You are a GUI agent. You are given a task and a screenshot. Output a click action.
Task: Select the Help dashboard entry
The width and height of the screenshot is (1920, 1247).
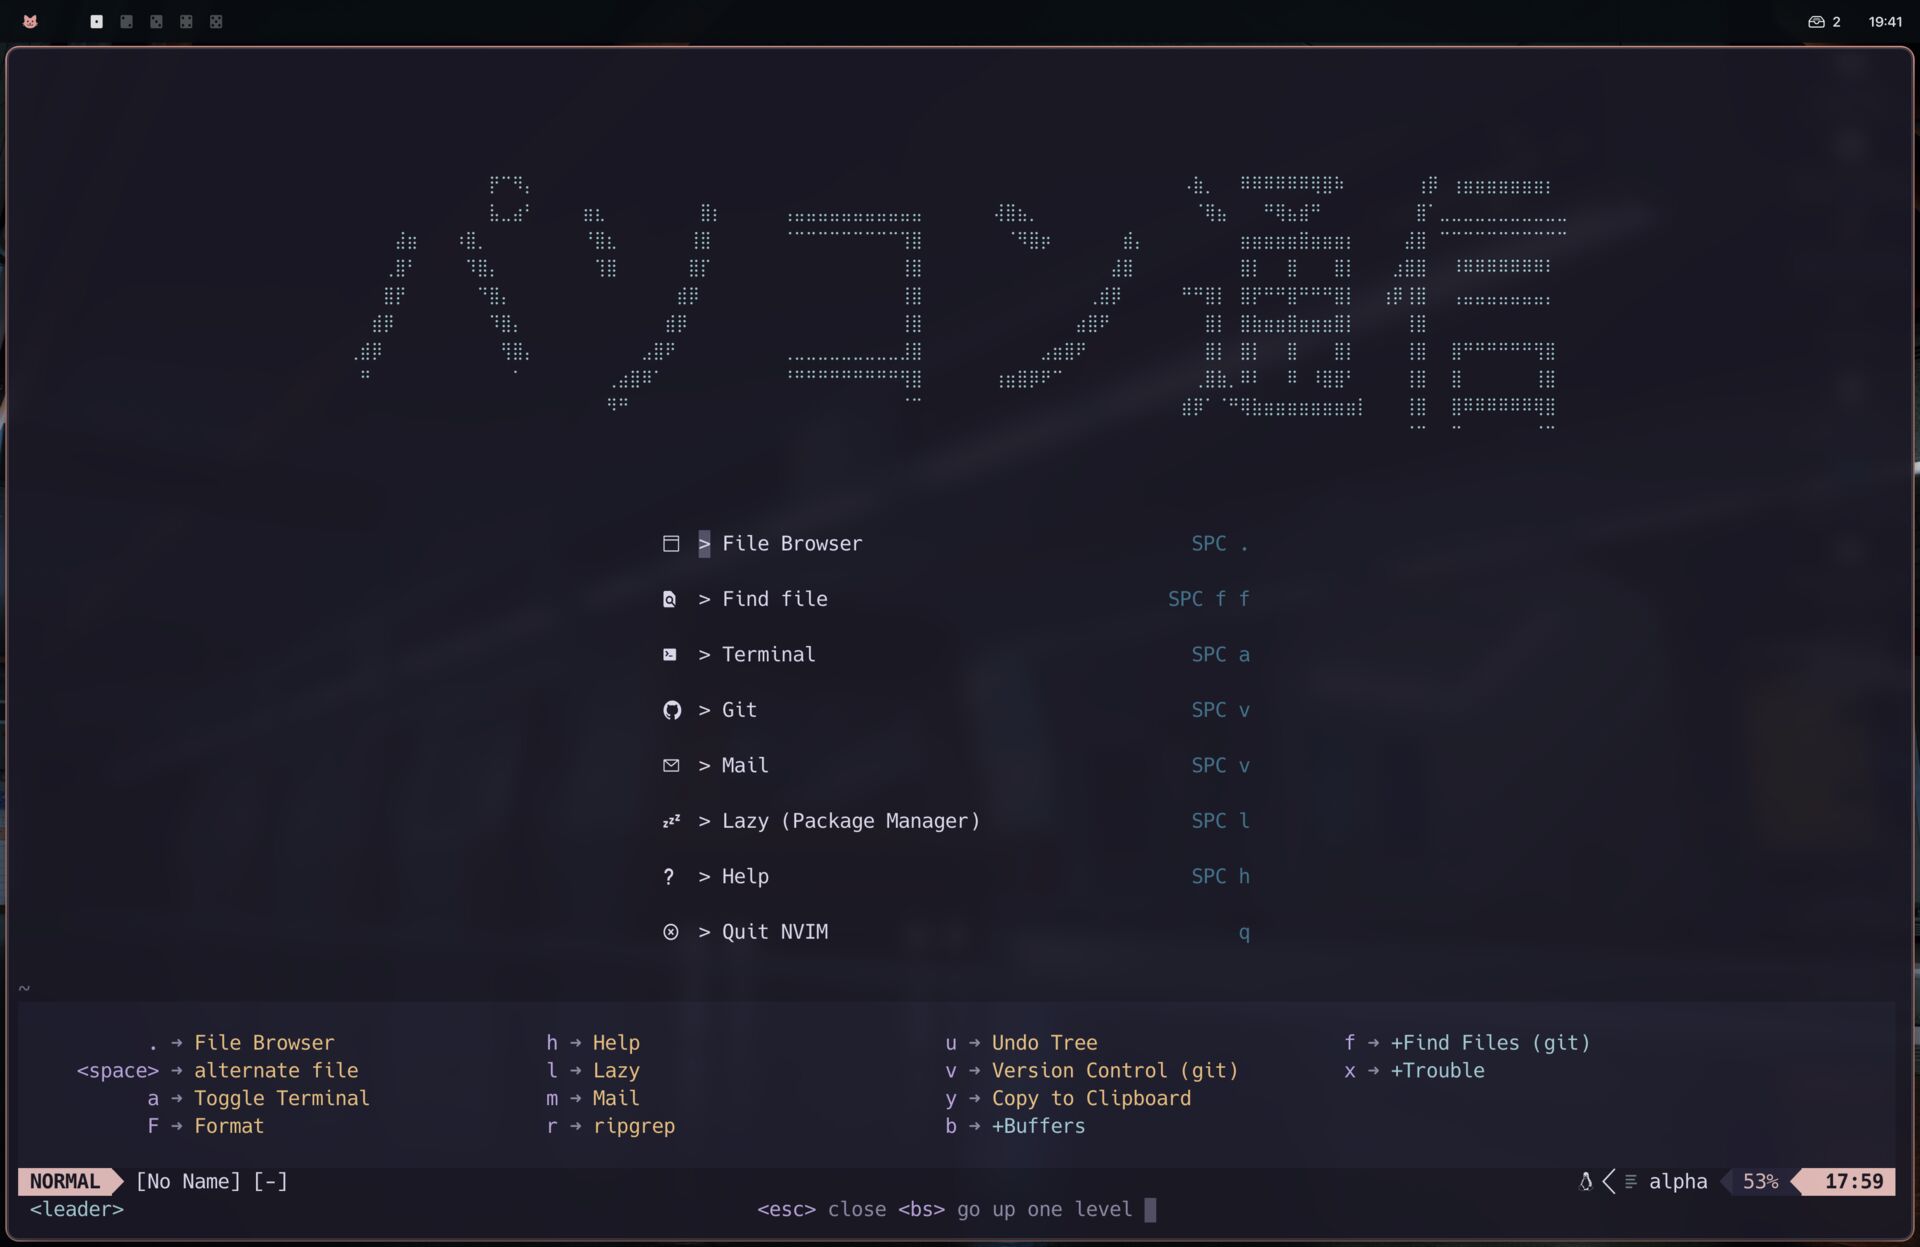tap(956, 877)
